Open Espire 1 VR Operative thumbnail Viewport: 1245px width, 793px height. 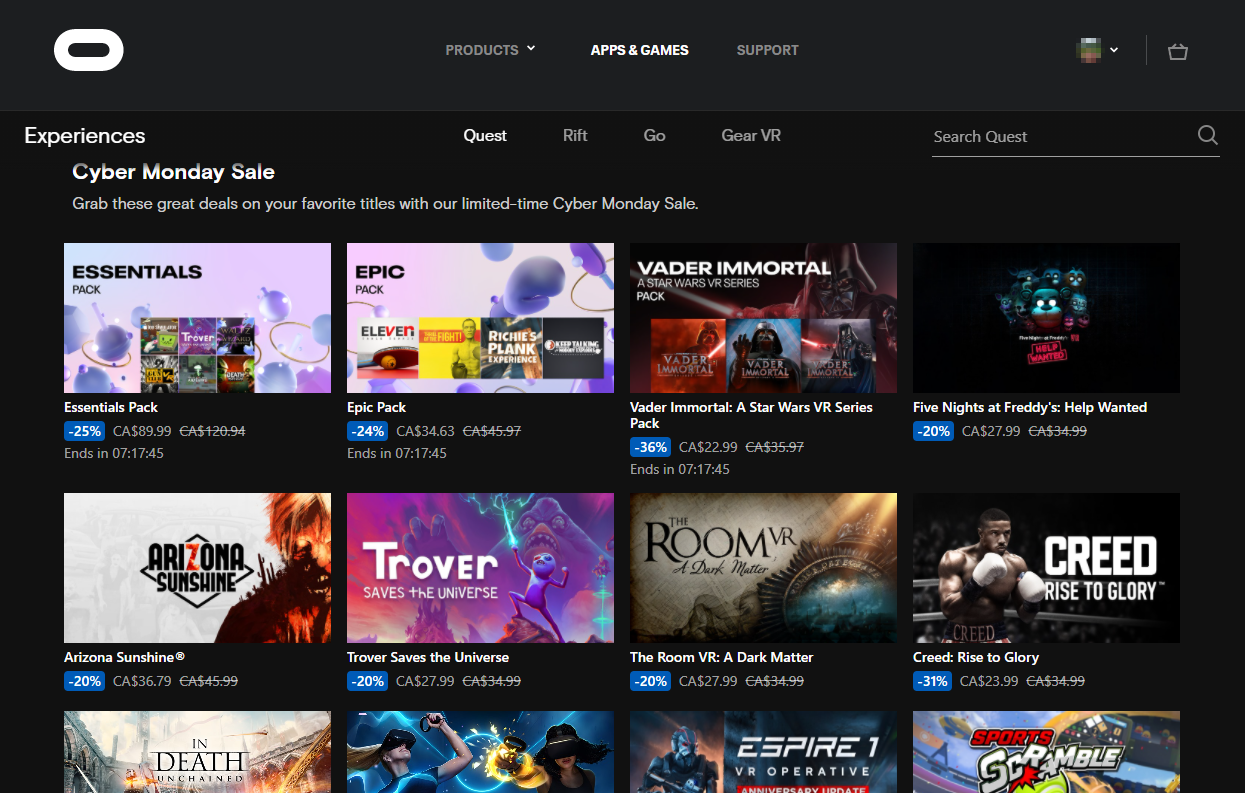763,752
